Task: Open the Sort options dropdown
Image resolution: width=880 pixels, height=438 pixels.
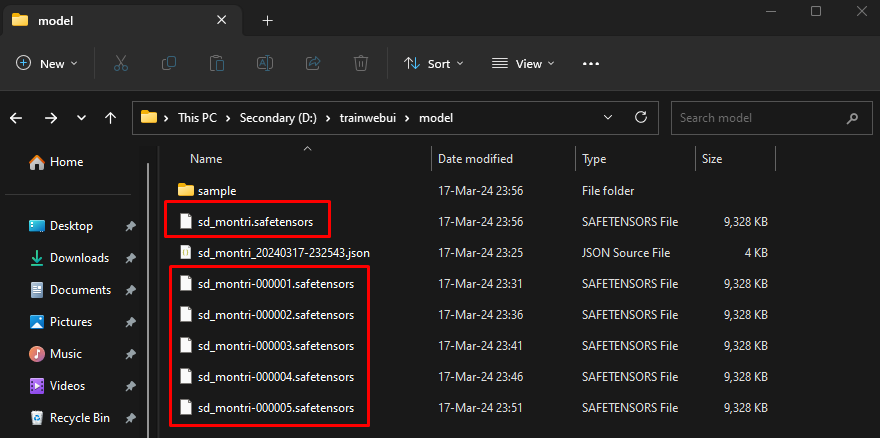Action: click(434, 63)
